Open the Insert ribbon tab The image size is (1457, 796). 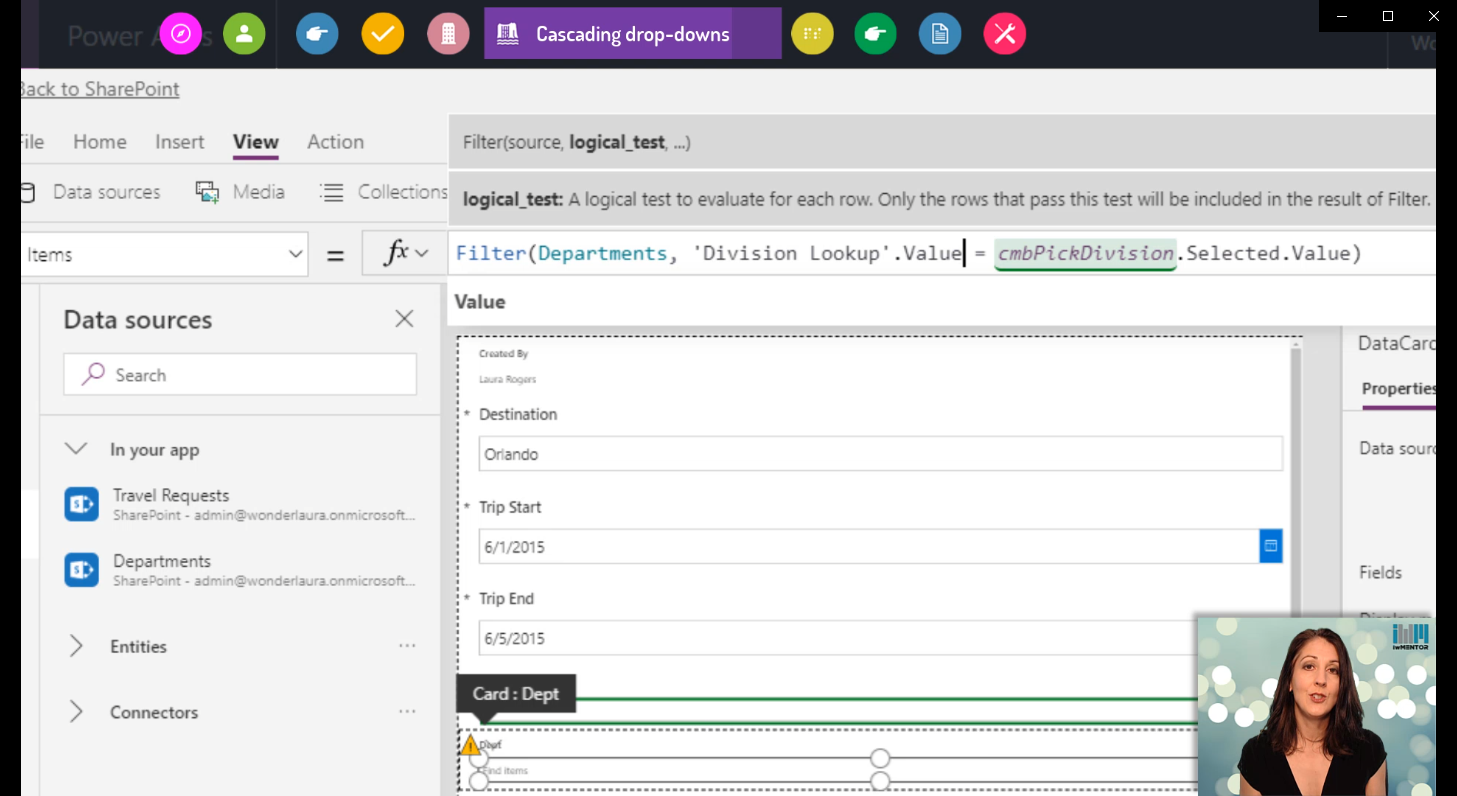point(180,142)
